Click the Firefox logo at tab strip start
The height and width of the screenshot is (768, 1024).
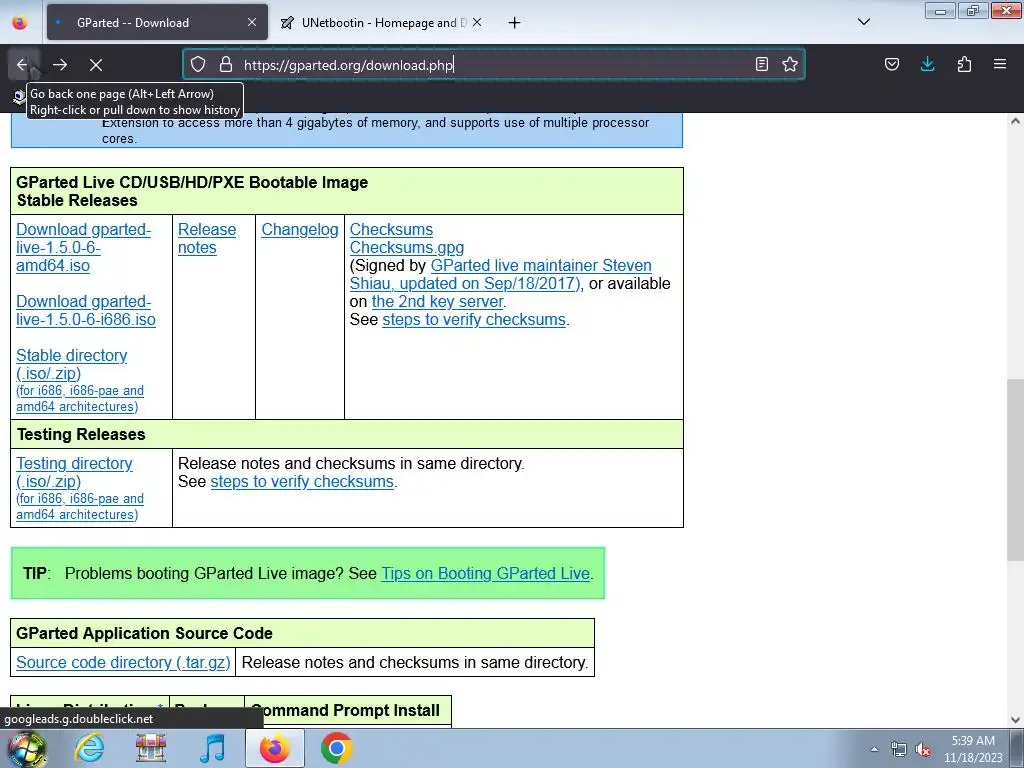point(20,22)
